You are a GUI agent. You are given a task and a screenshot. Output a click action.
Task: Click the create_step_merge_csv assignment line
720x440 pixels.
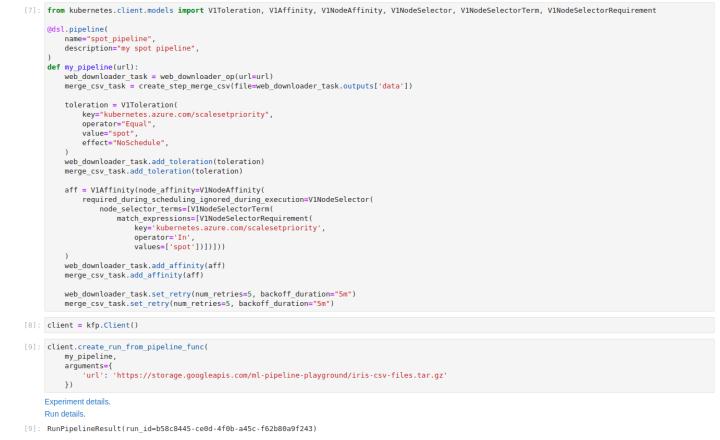[238, 86]
